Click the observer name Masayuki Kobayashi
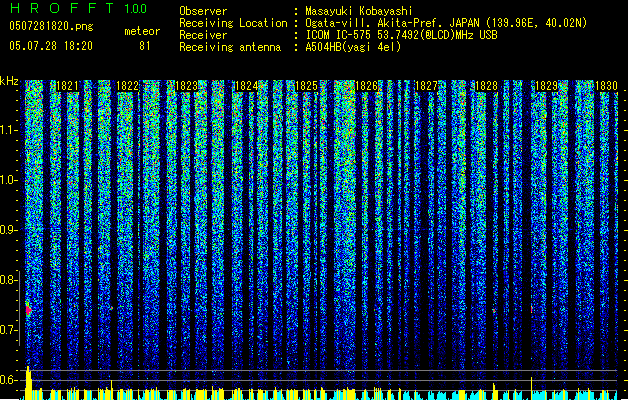629x400 pixels. click(x=359, y=11)
